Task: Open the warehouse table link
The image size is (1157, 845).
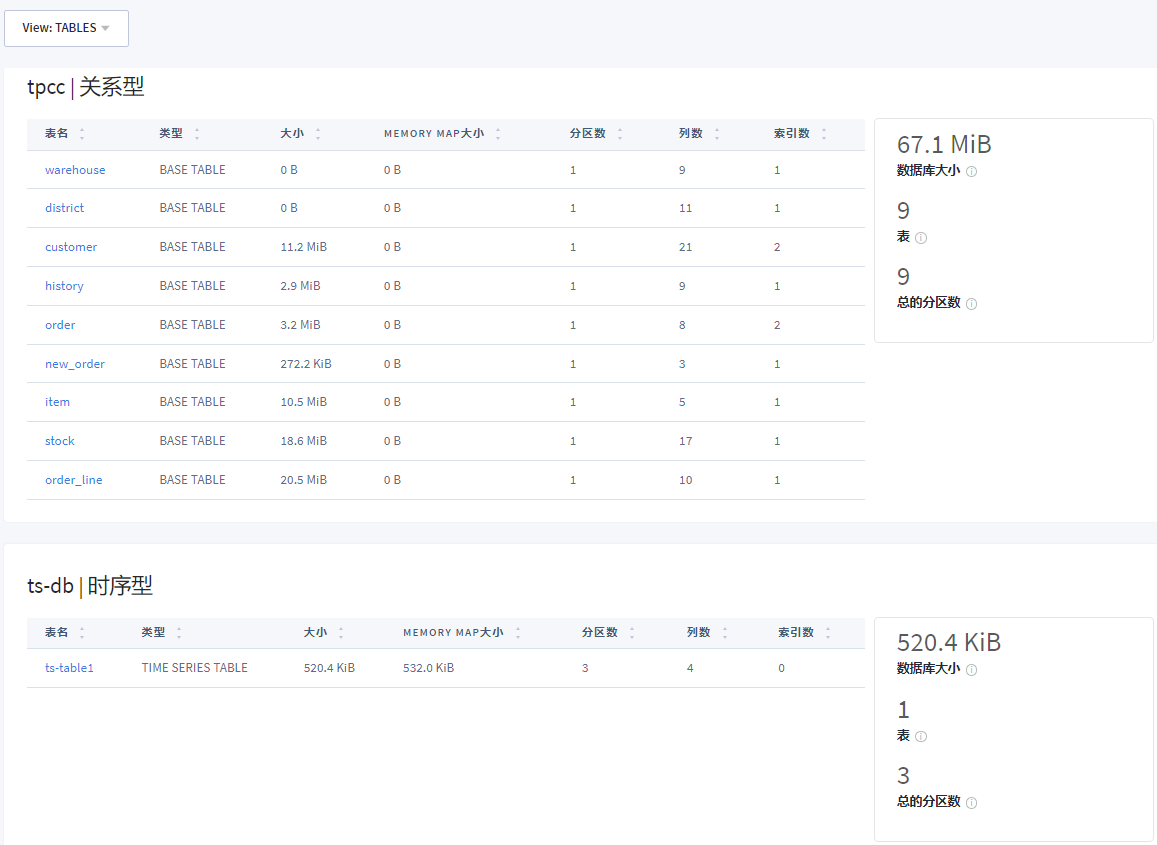Action: tap(75, 170)
